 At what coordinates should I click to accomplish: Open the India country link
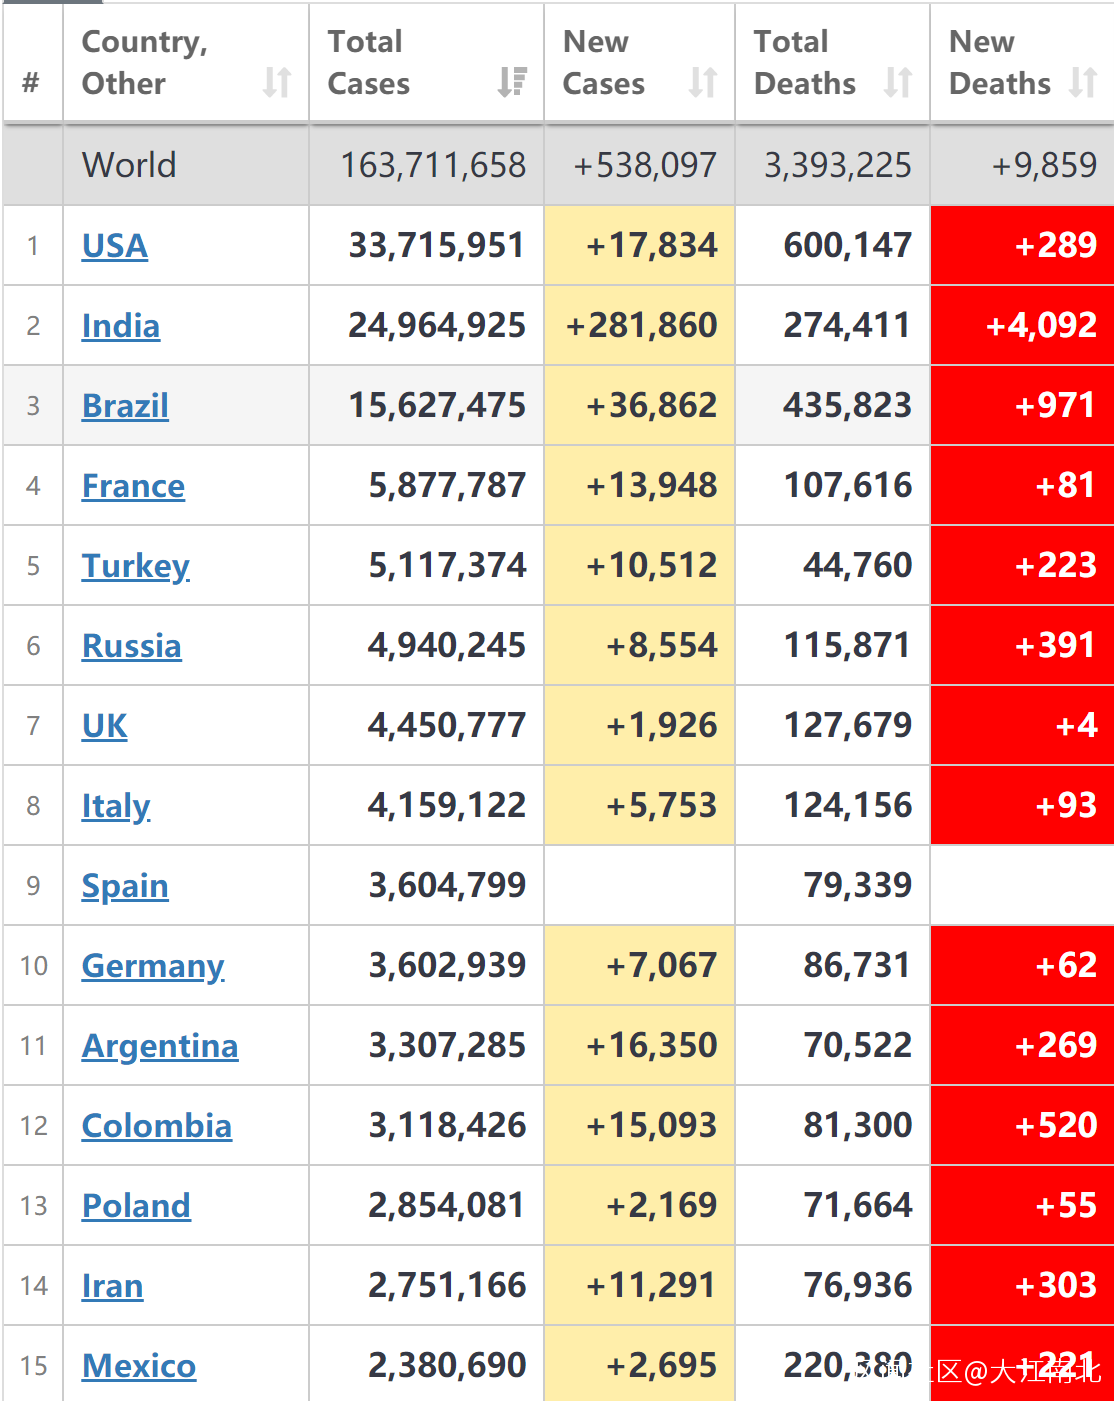(121, 326)
